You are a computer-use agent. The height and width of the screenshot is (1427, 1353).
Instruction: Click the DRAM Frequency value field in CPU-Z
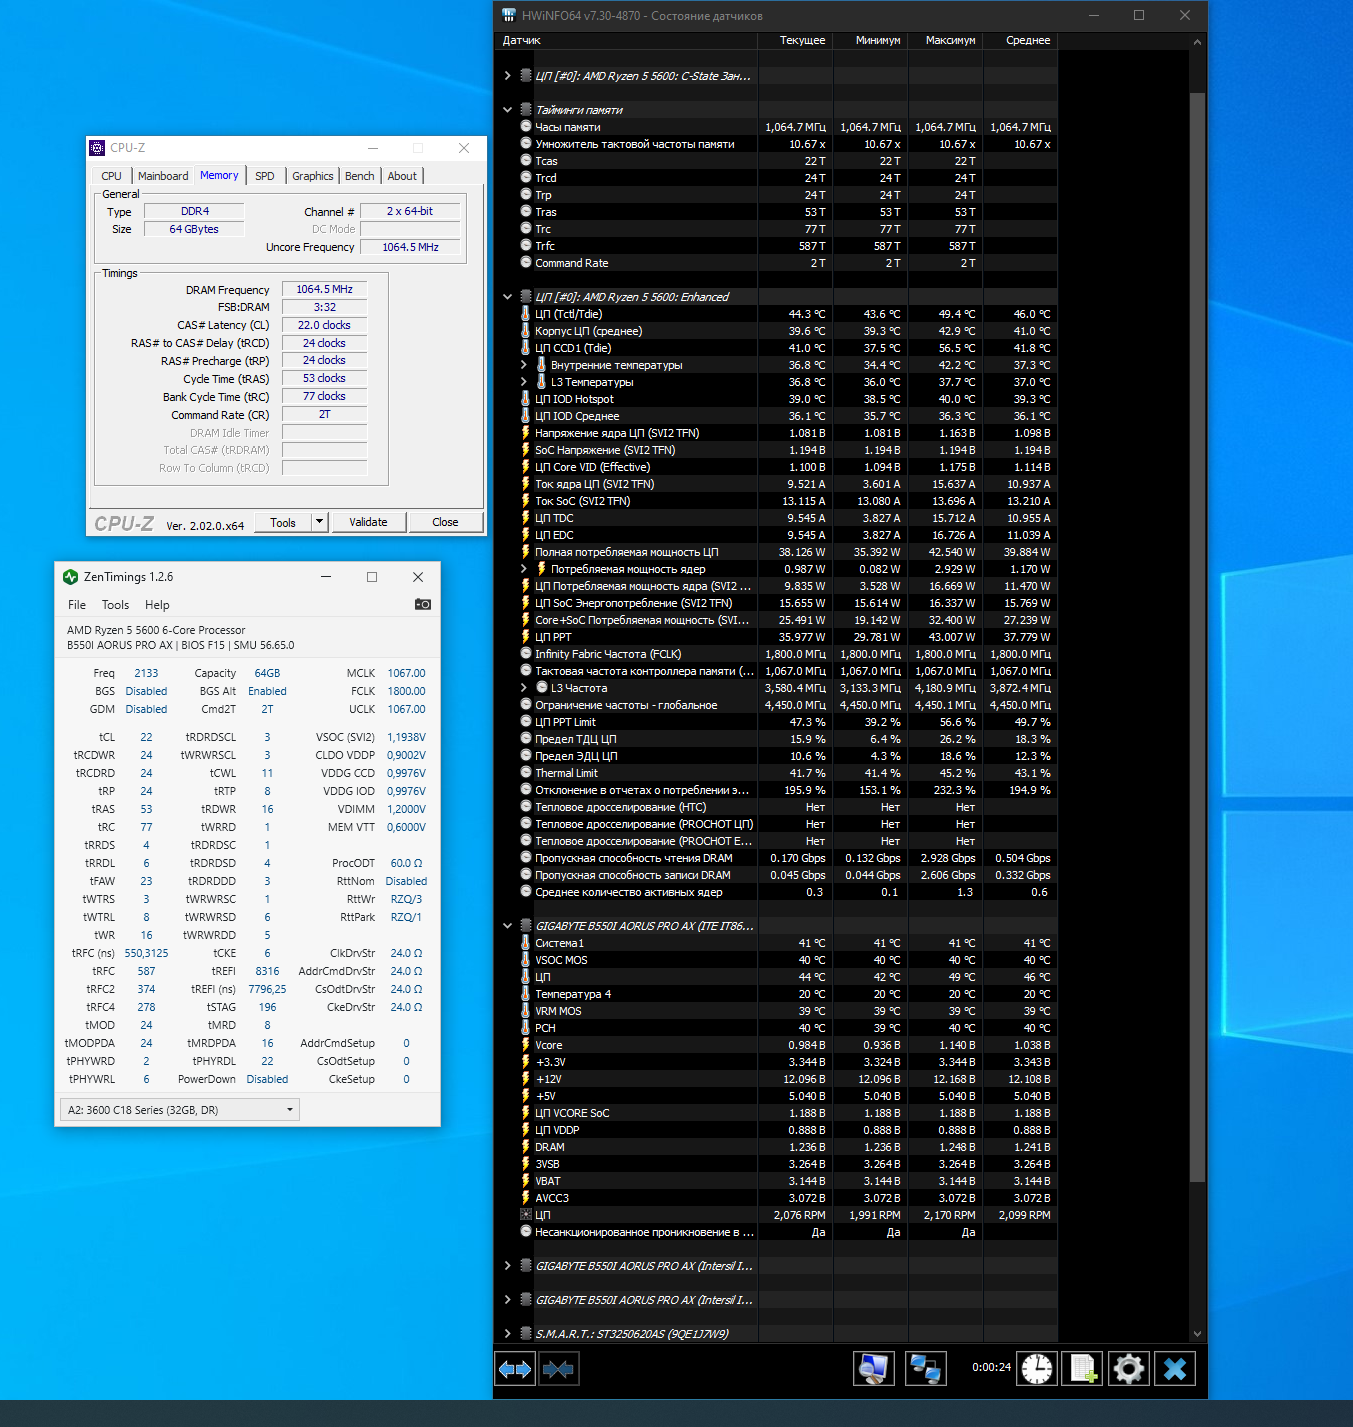324,289
